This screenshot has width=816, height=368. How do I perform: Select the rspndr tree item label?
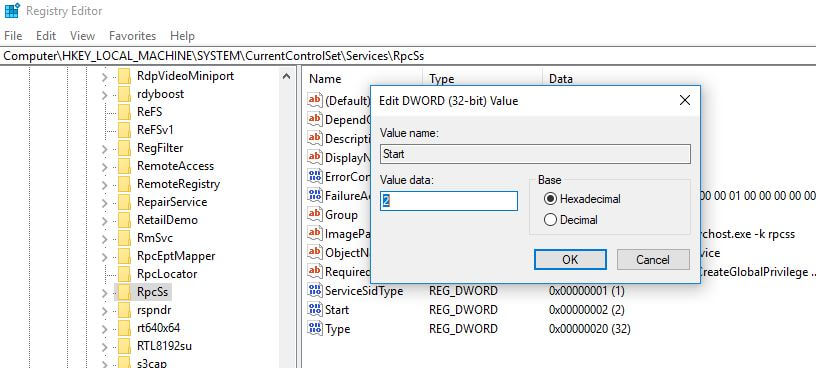pyautogui.click(x=153, y=310)
